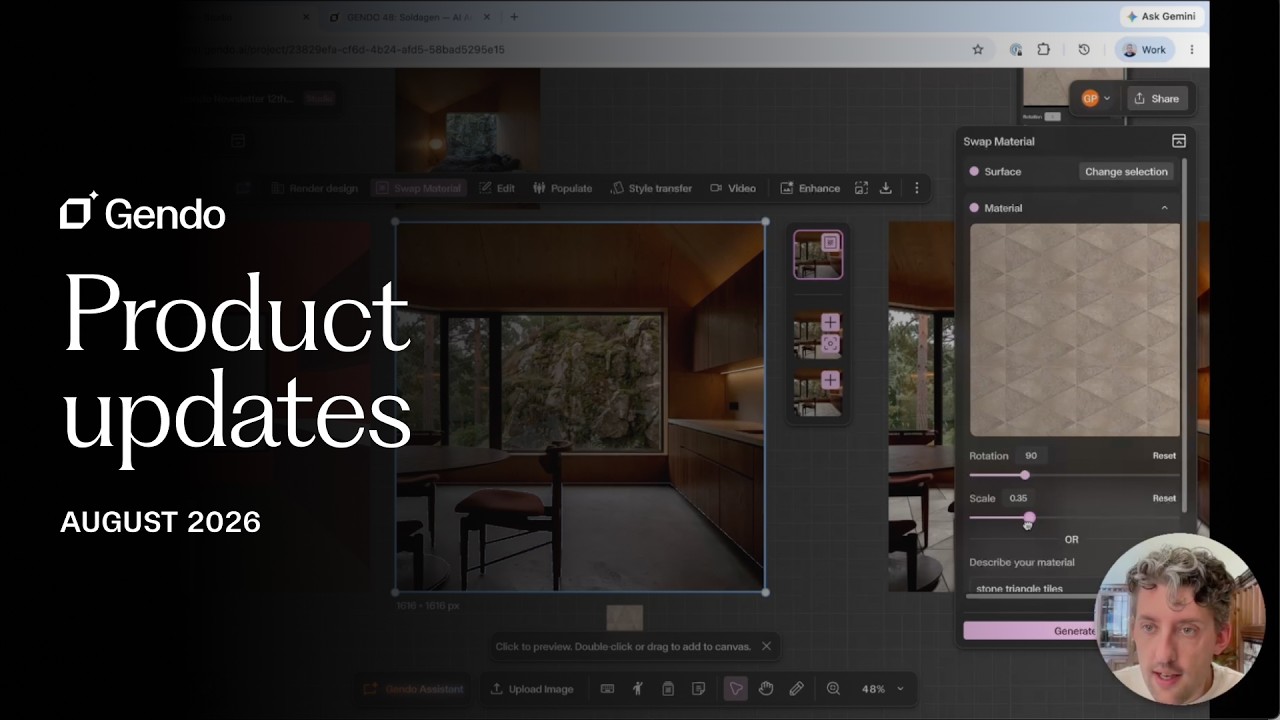Add the middle variation to canvas
1280x720 pixels.
[830, 322]
